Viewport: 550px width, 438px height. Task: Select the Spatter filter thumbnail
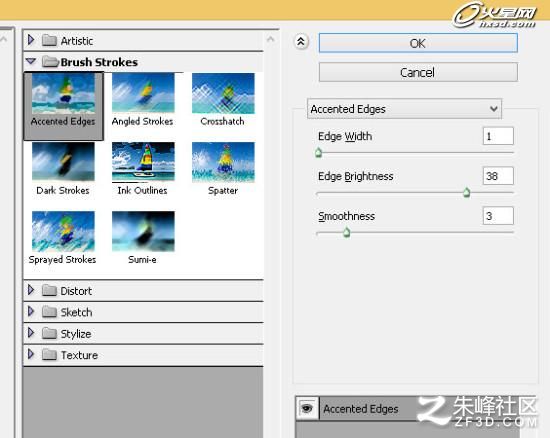coord(223,162)
